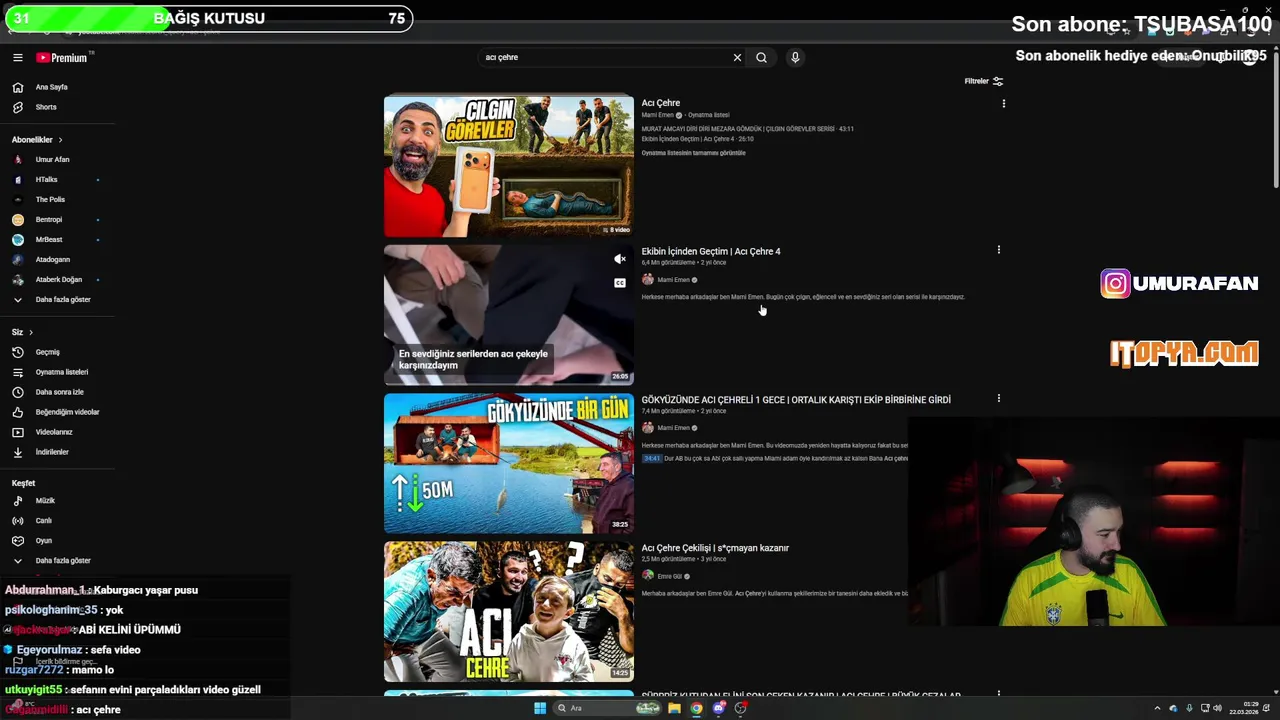Open Emre Gül channel link

(670, 576)
